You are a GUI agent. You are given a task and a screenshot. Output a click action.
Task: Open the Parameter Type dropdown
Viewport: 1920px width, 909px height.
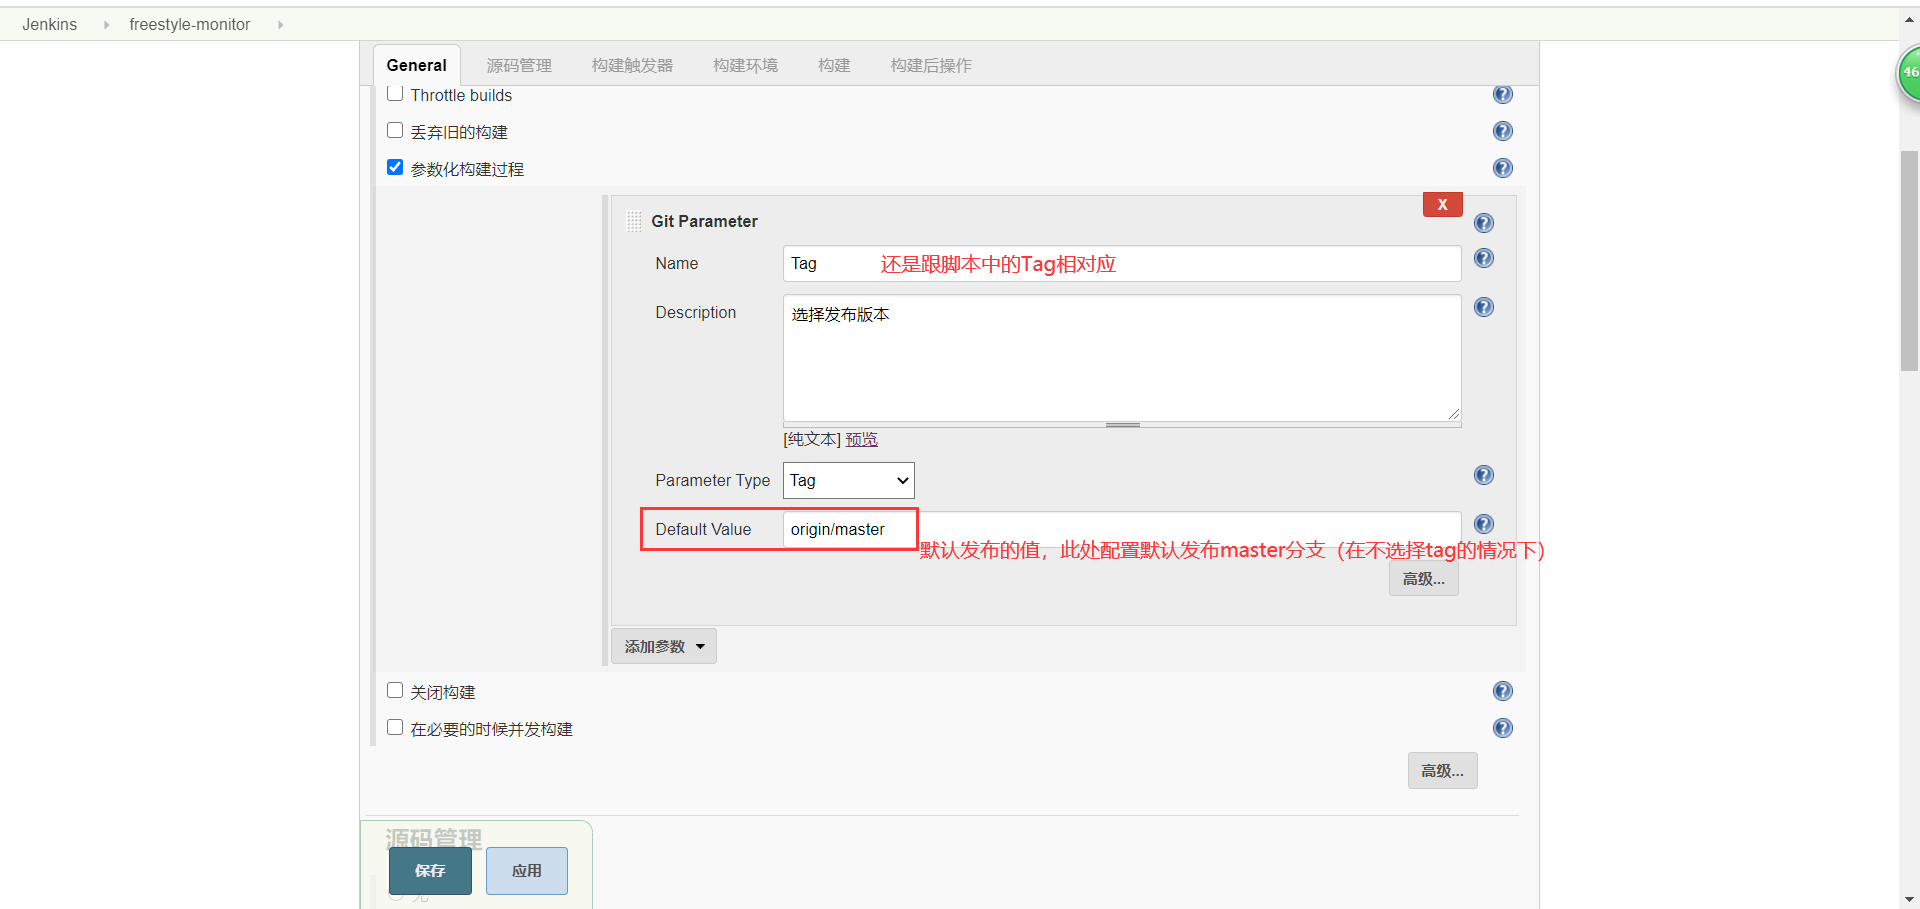849,480
